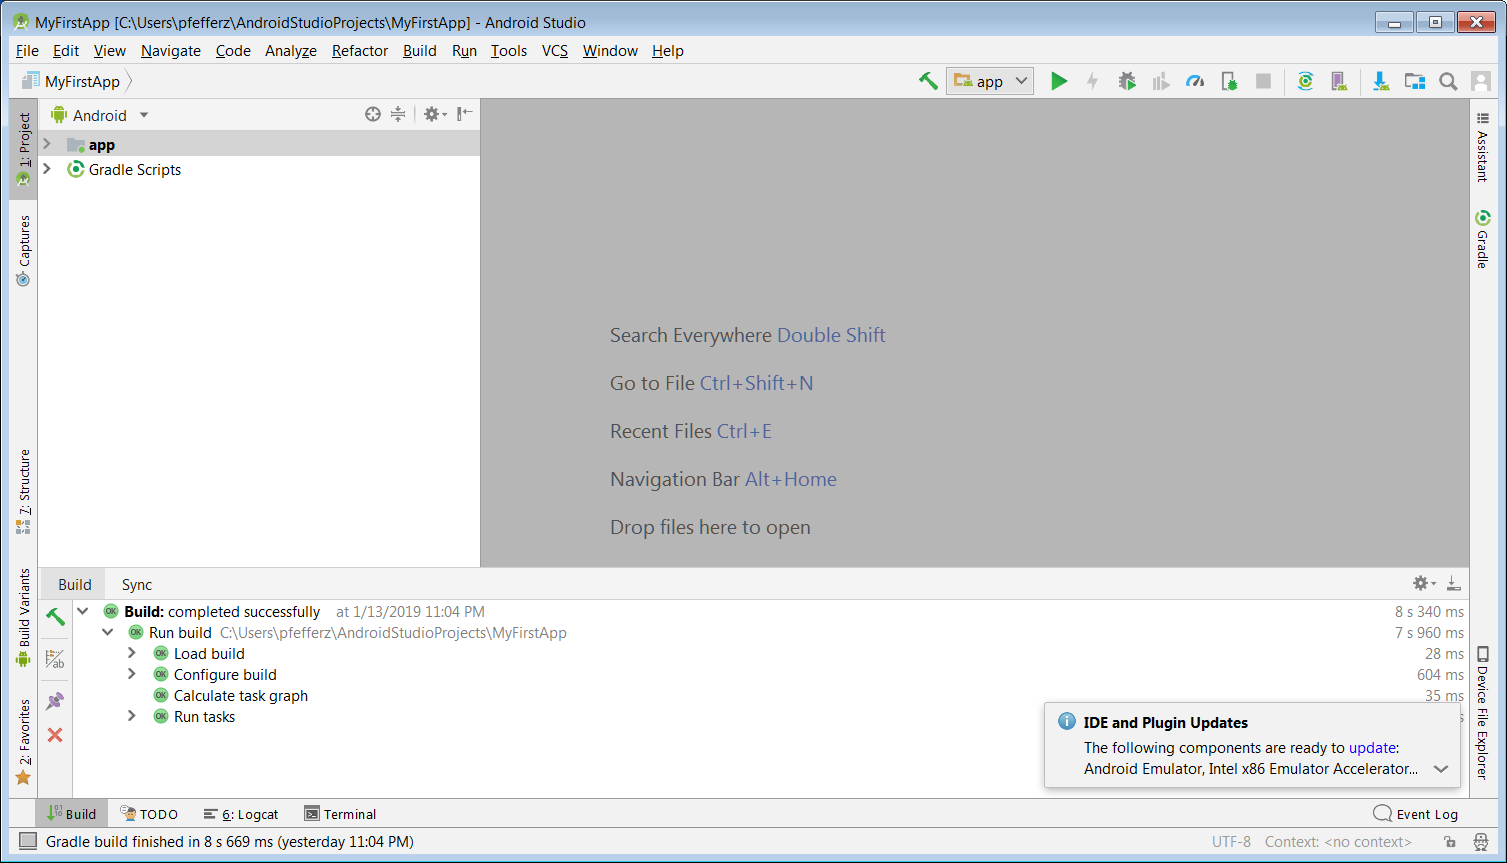
Task: Click the Debug app bug icon
Action: [x=1127, y=81]
